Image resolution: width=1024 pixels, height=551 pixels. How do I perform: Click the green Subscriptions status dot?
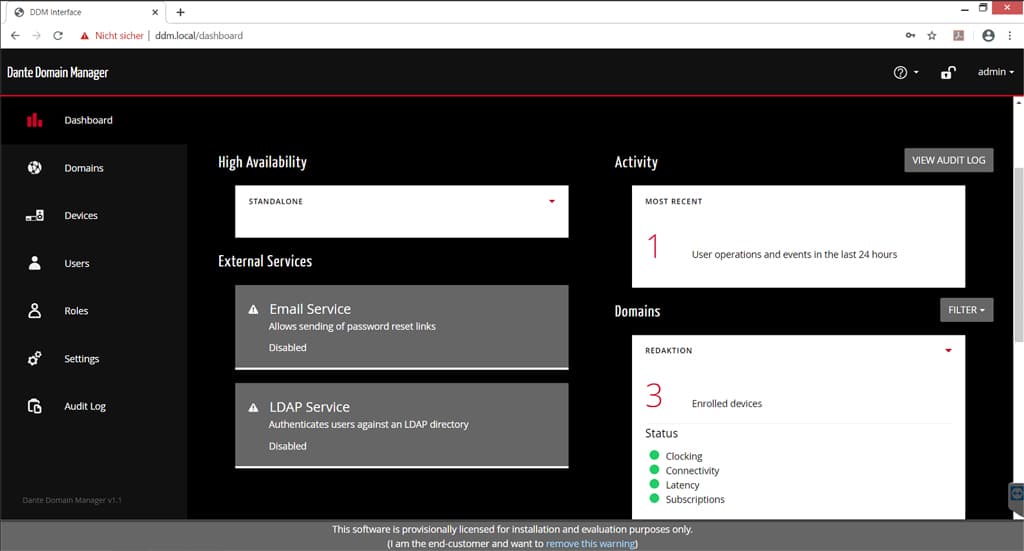[654, 498]
